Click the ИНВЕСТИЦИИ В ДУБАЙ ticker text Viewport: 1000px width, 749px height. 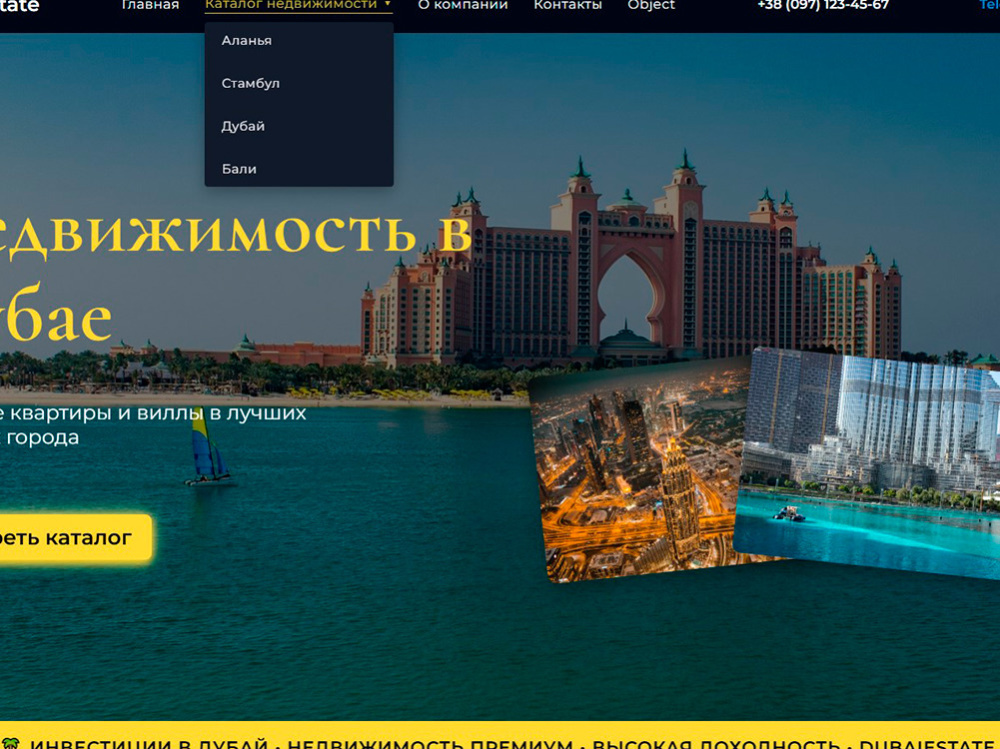coord(149,745)
